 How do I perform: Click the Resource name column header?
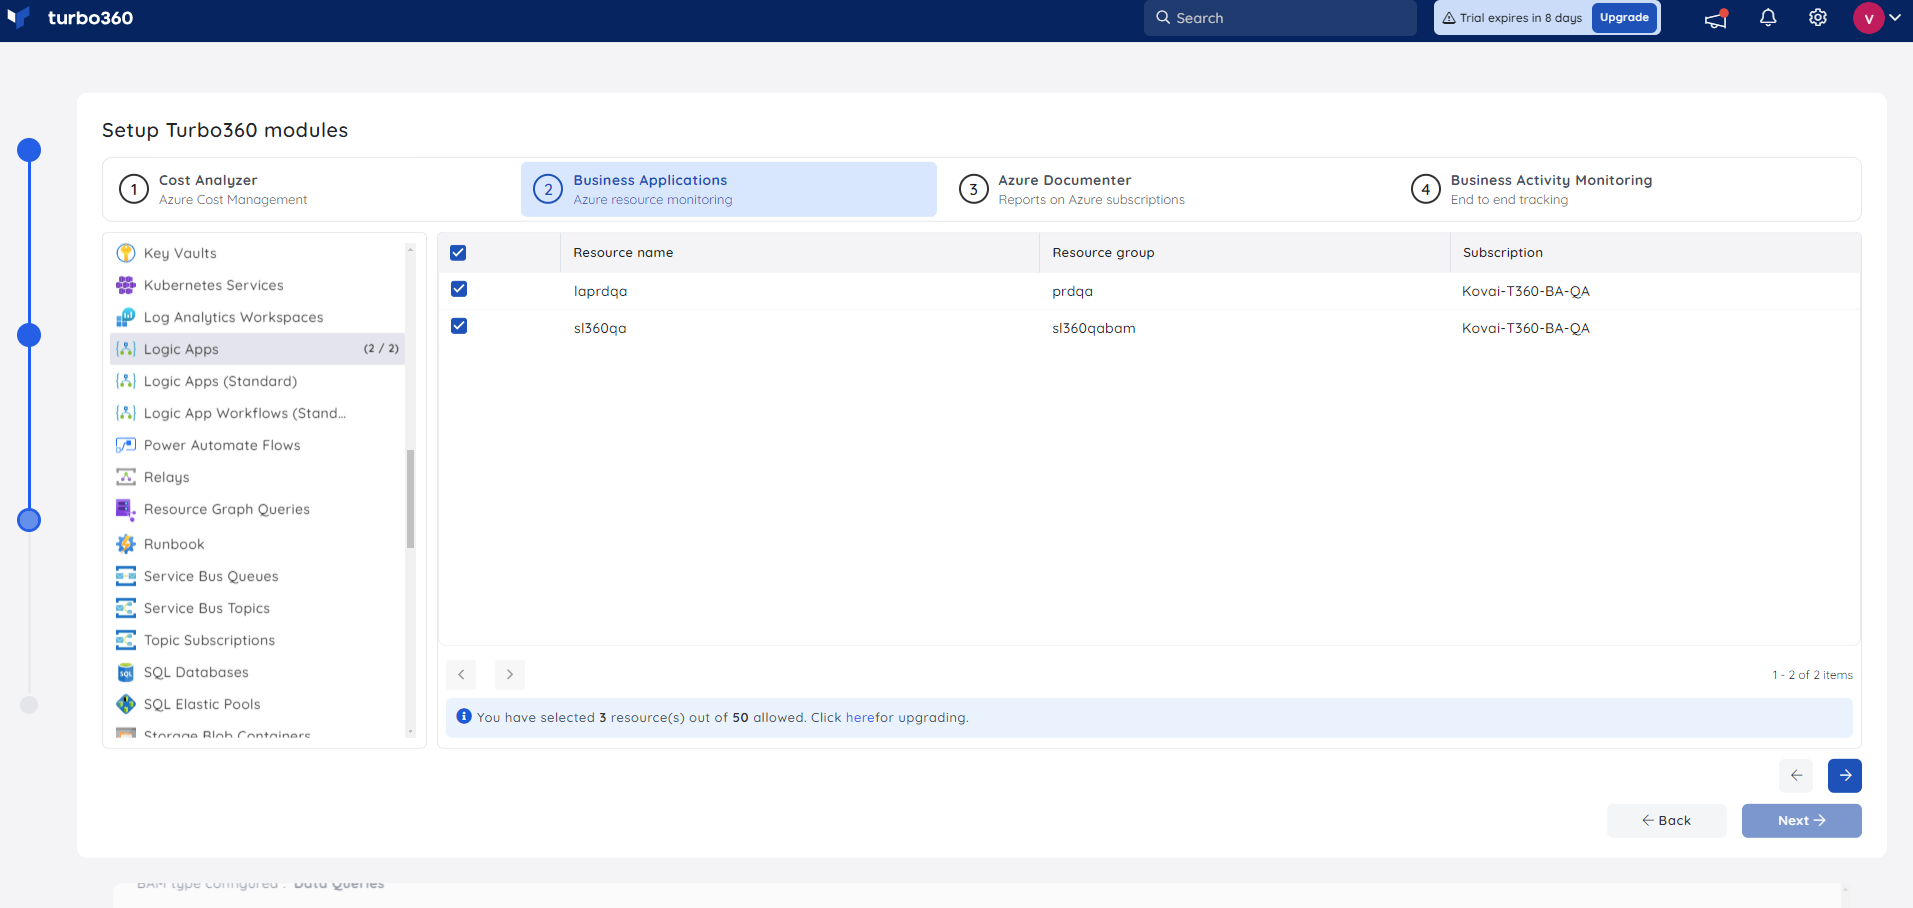coord(800,253)
